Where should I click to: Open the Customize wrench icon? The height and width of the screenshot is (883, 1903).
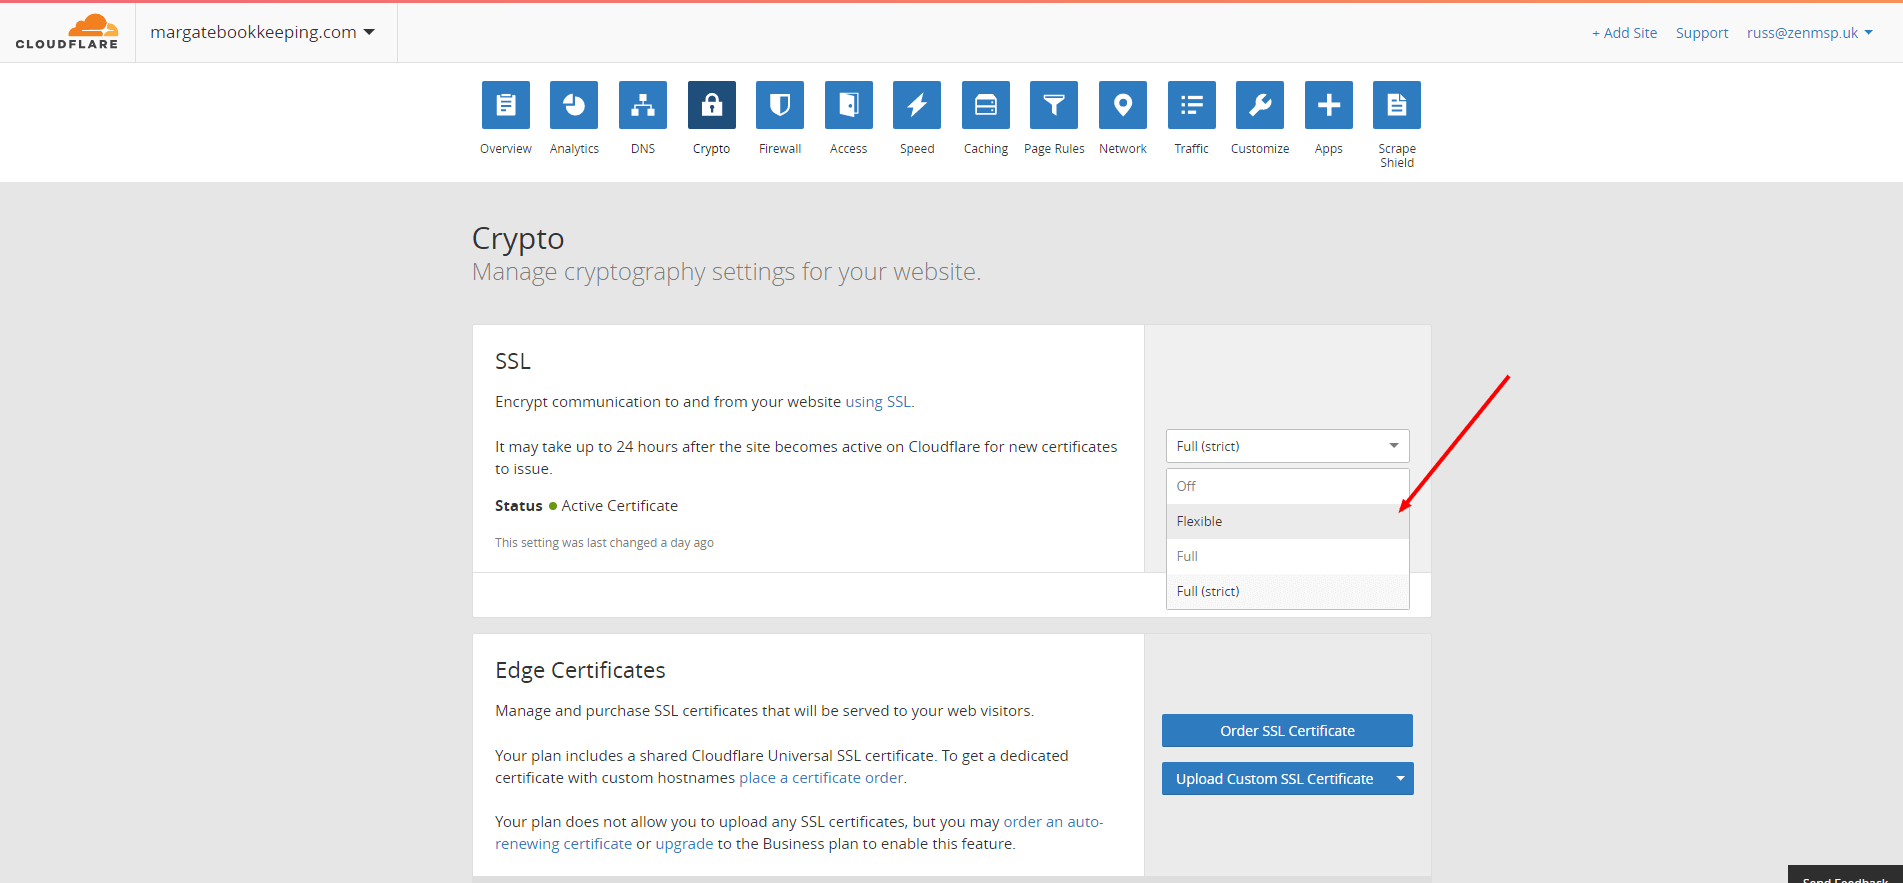1260,105
